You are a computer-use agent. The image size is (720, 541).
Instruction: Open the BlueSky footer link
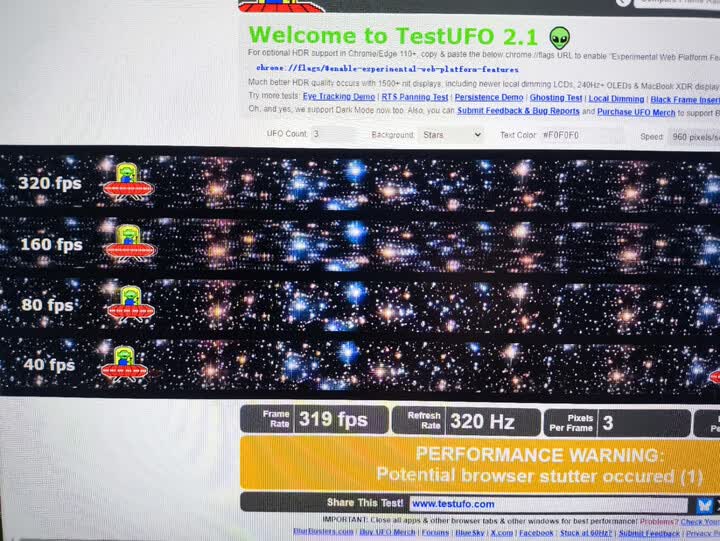tap(470, 533)
